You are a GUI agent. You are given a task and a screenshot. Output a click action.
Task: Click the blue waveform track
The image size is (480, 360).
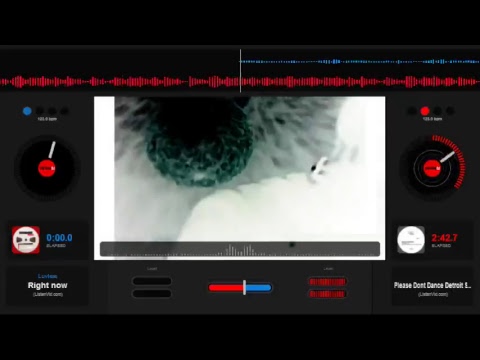(x=360, y=62)
